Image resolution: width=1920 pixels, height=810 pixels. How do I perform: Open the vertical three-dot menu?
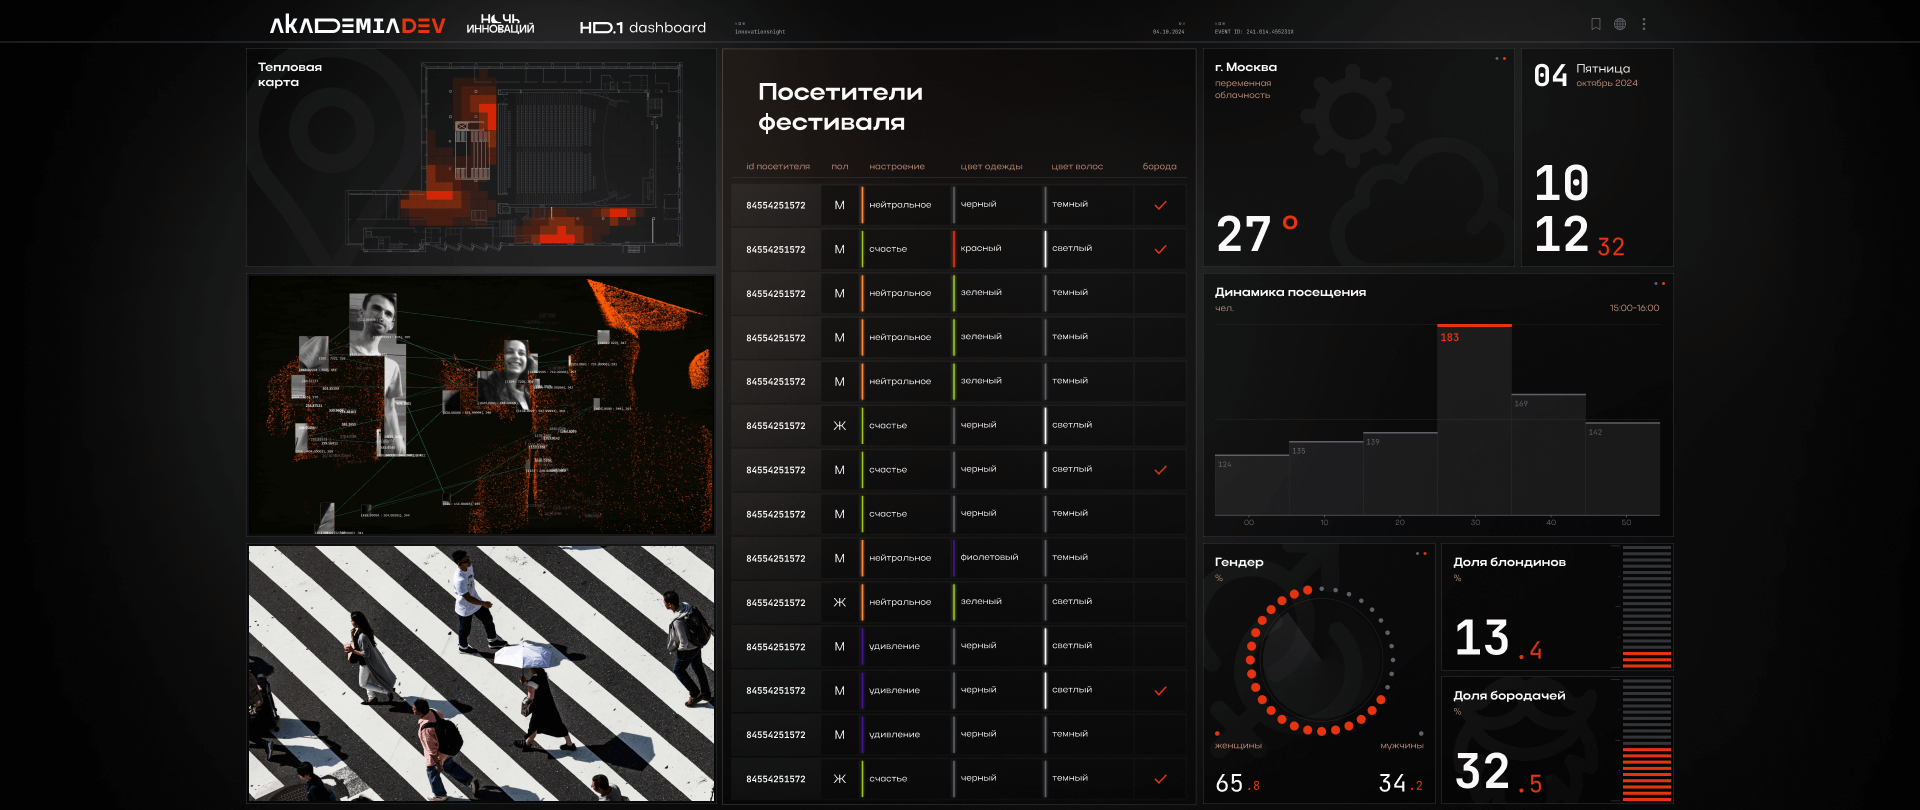pyautogui.click(x=1644, y=24)
